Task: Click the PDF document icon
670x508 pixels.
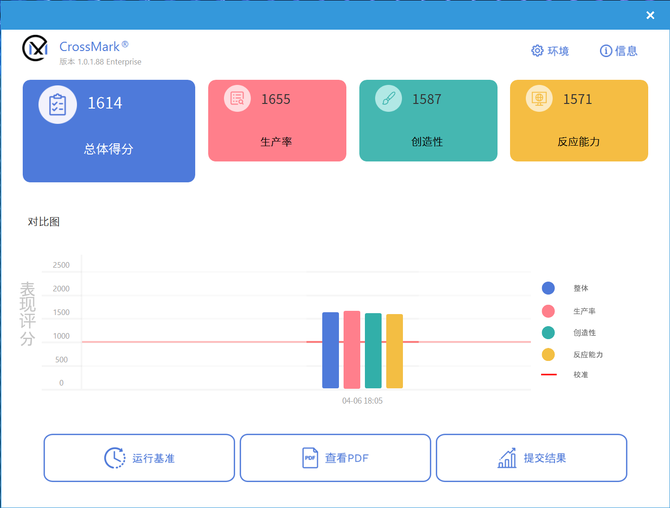Action: pyautogui.click(x=310, y=458)
